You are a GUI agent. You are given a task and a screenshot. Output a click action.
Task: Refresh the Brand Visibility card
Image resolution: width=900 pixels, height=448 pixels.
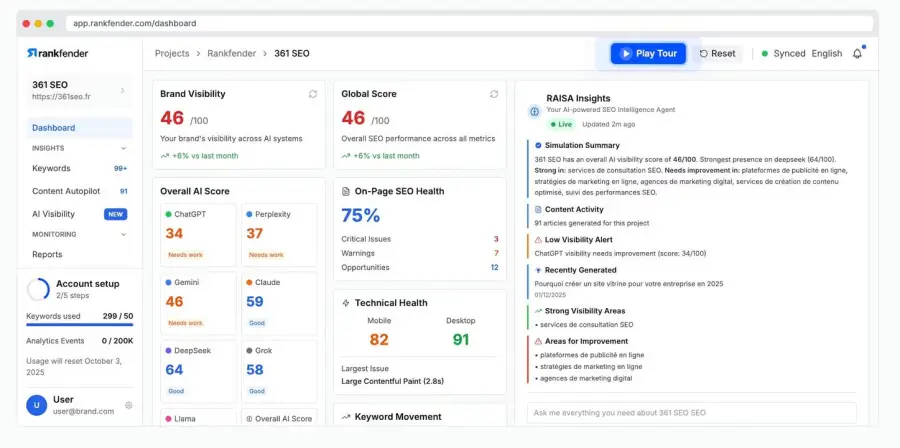point(313,94)
